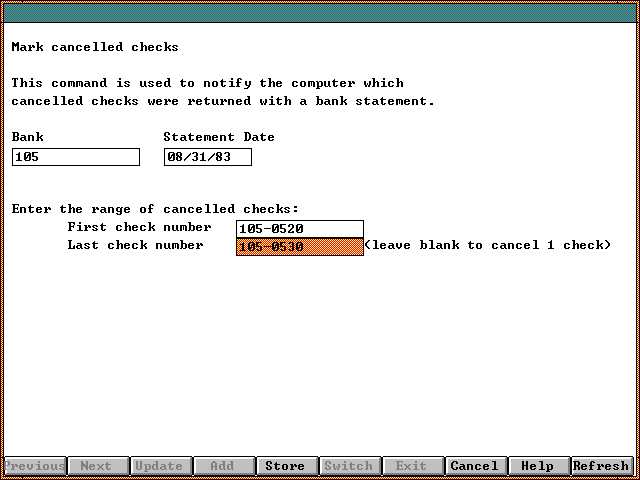
Task: Click the Statement Date field
Action: (x=208, y=157)
